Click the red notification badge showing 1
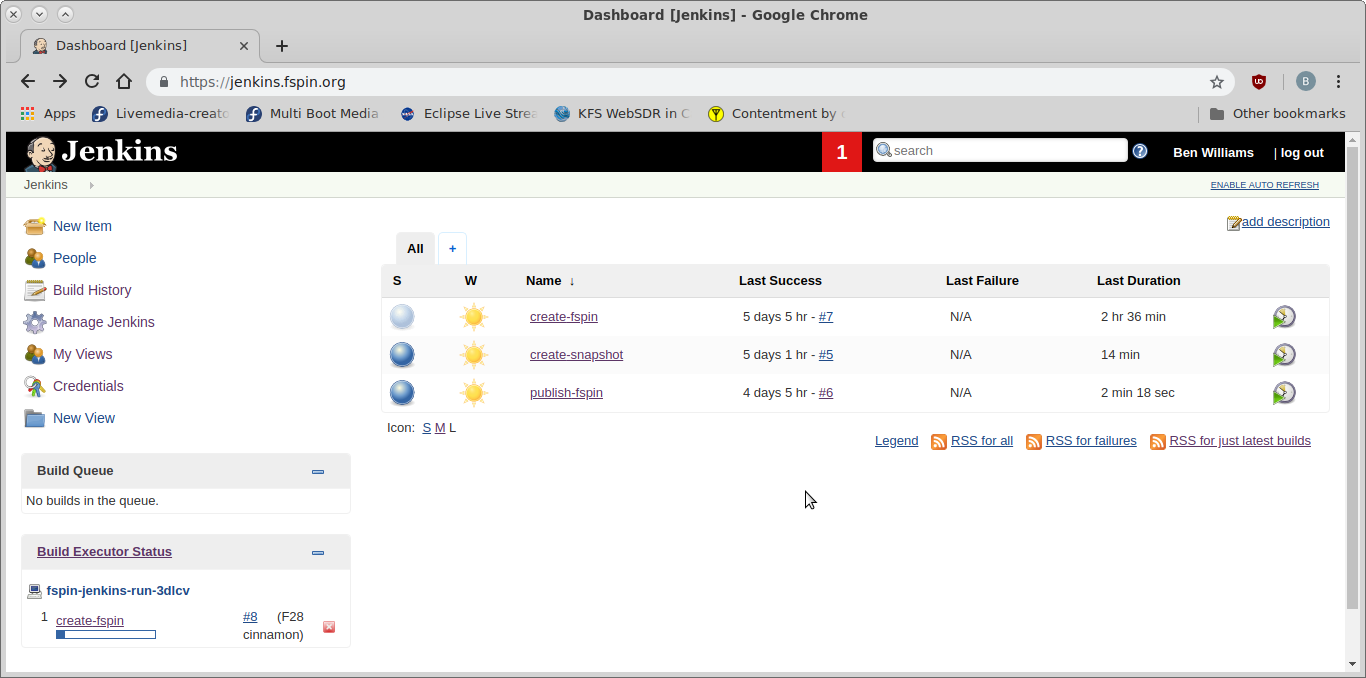Image resolution: width=1366 pixels, height=678 pixels. [842, 152]
